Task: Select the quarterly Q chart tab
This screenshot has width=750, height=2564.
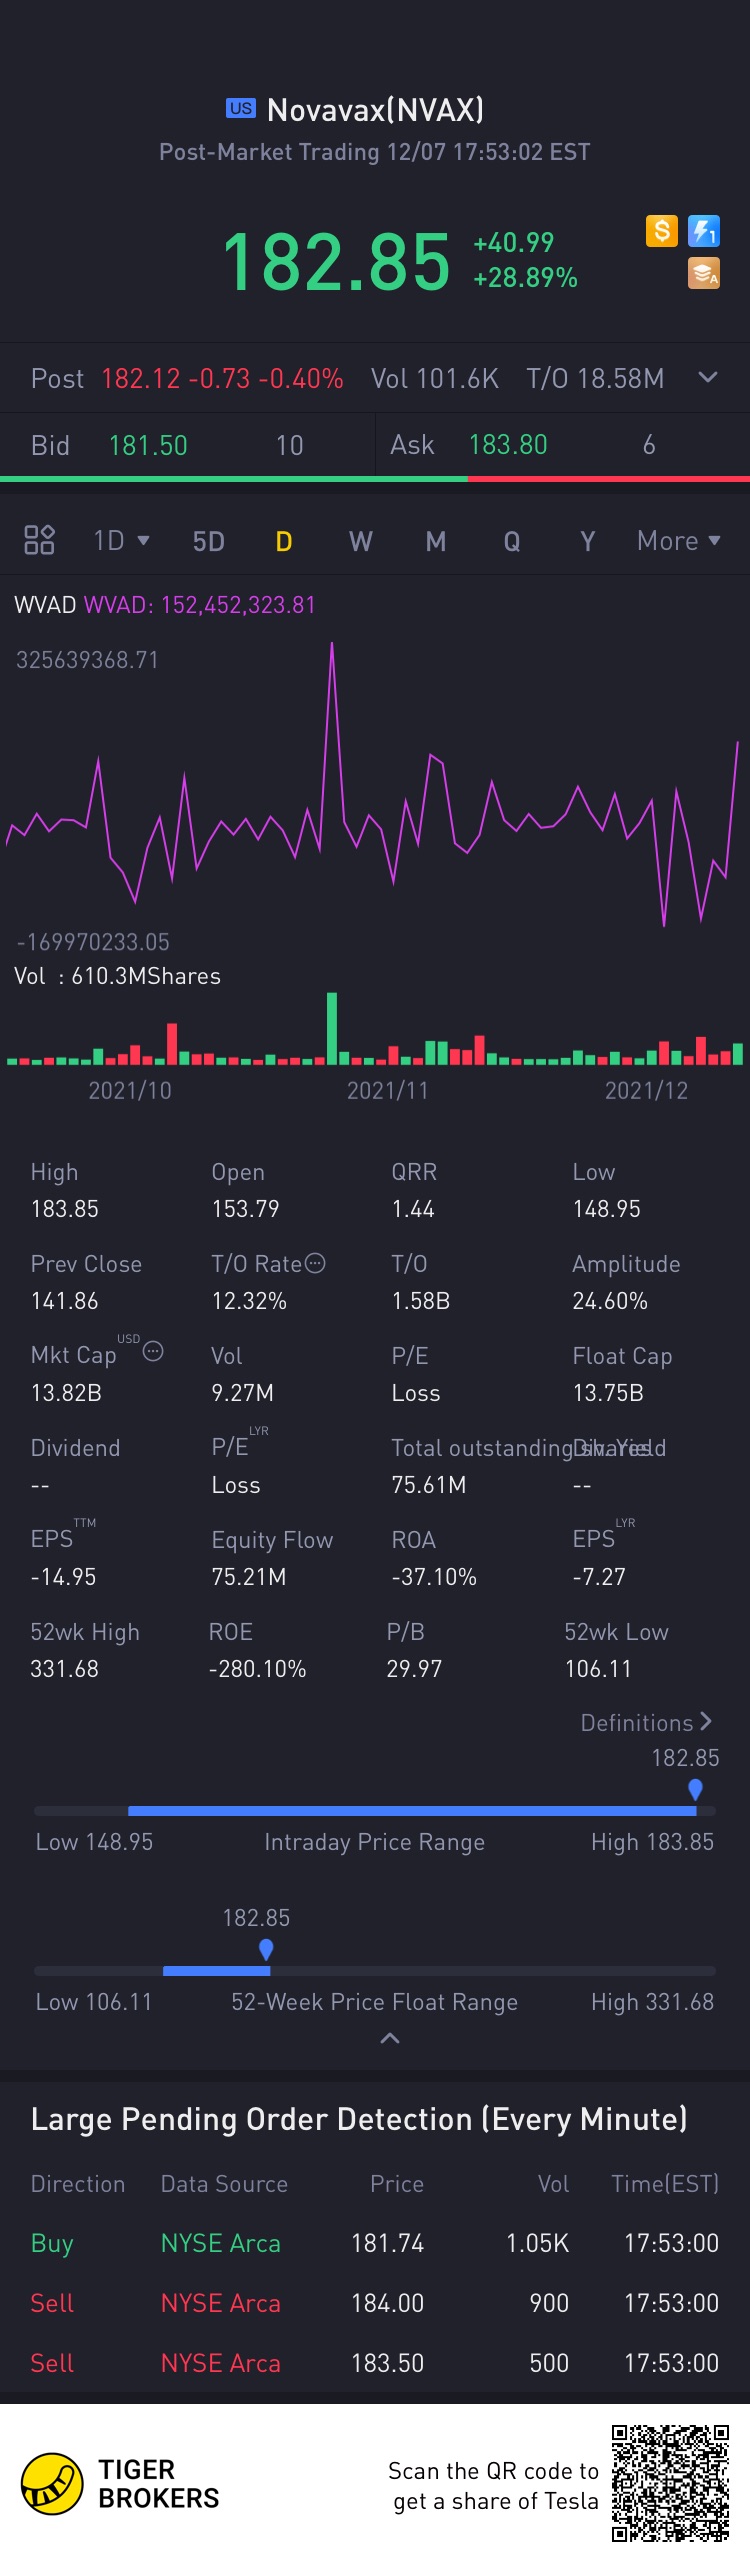Action: tap(512, 541)
